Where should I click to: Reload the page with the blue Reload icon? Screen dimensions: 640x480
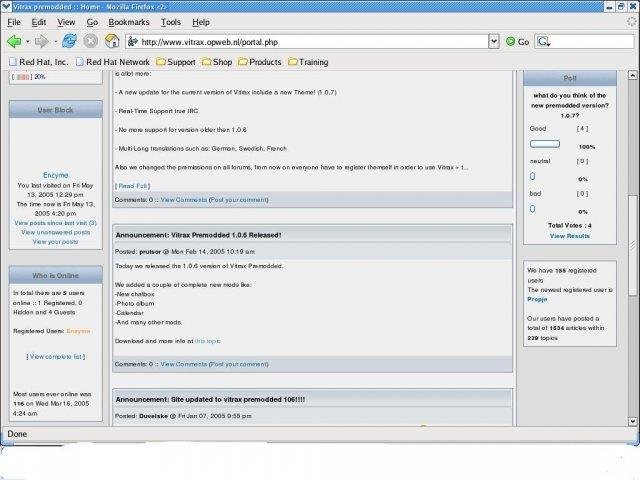[69, 41]
